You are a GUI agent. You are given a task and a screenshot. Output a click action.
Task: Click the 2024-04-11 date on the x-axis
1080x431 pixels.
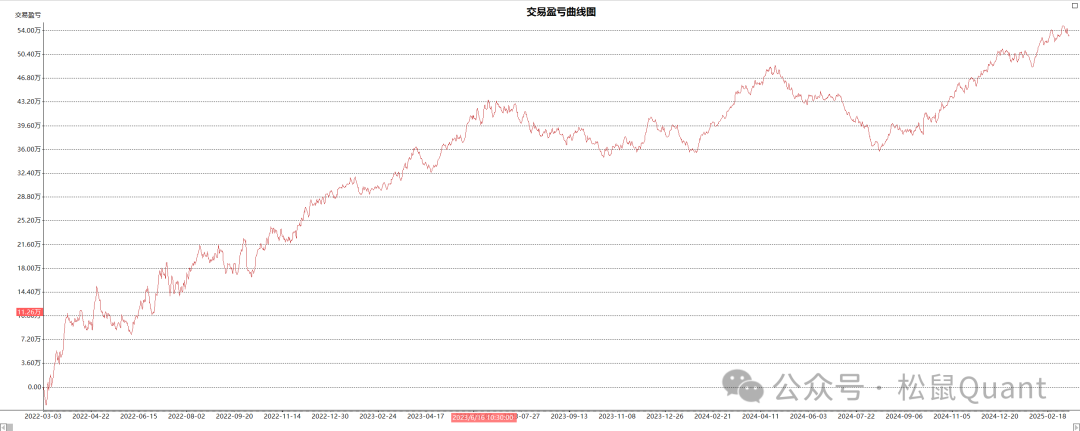[x=763, y=416]
